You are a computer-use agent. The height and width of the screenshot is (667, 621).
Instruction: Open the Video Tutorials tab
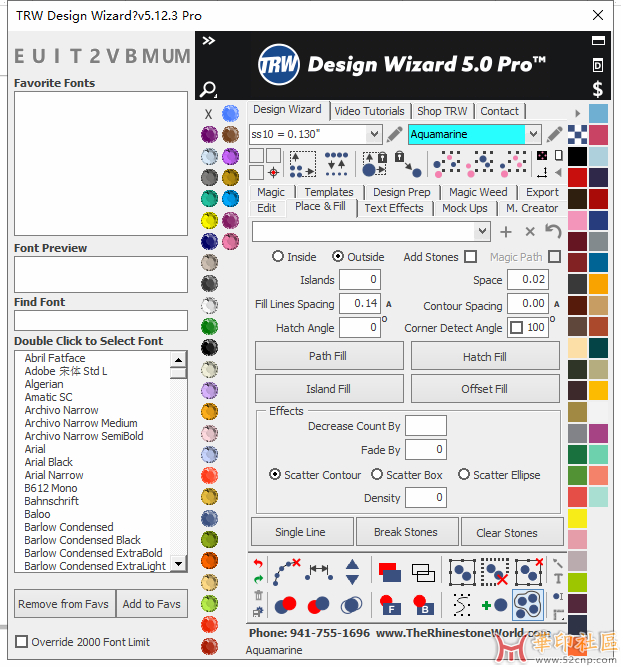[369, 111]
